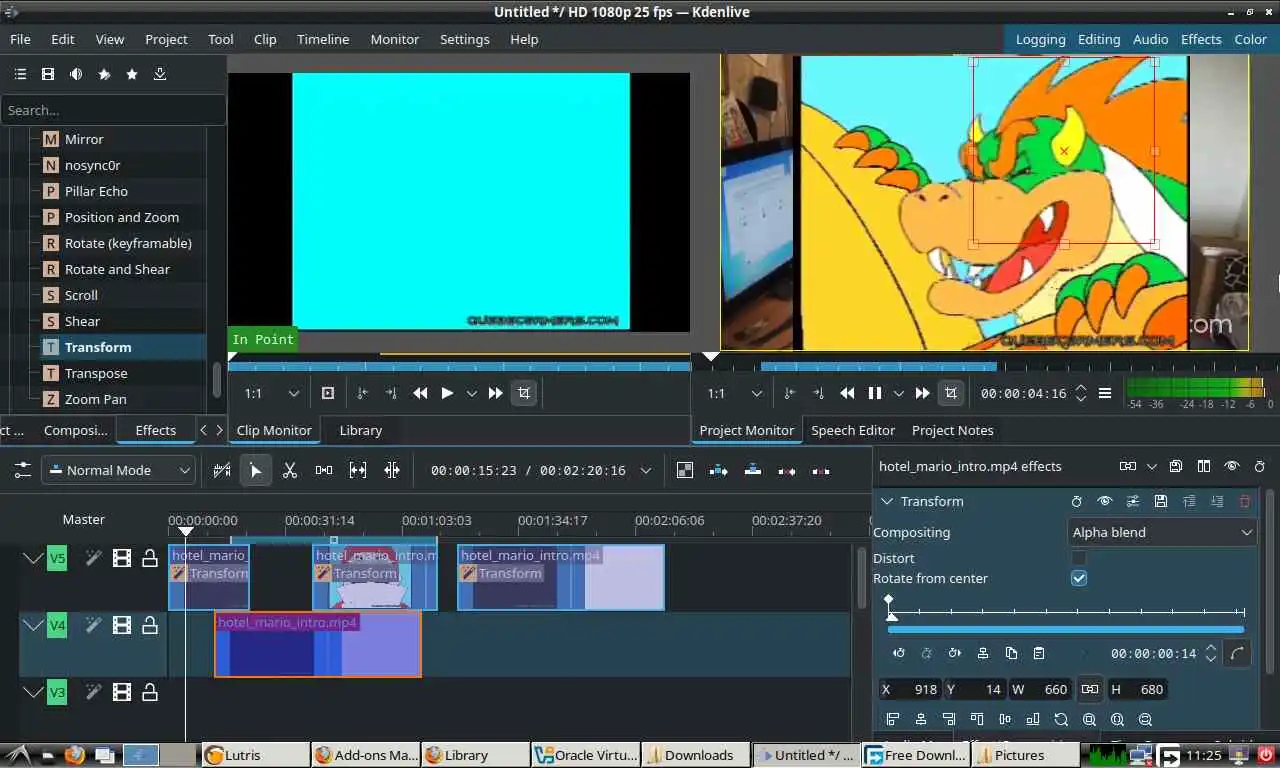Open the Project menu
Screen dimensions: 1280x768
166,39
